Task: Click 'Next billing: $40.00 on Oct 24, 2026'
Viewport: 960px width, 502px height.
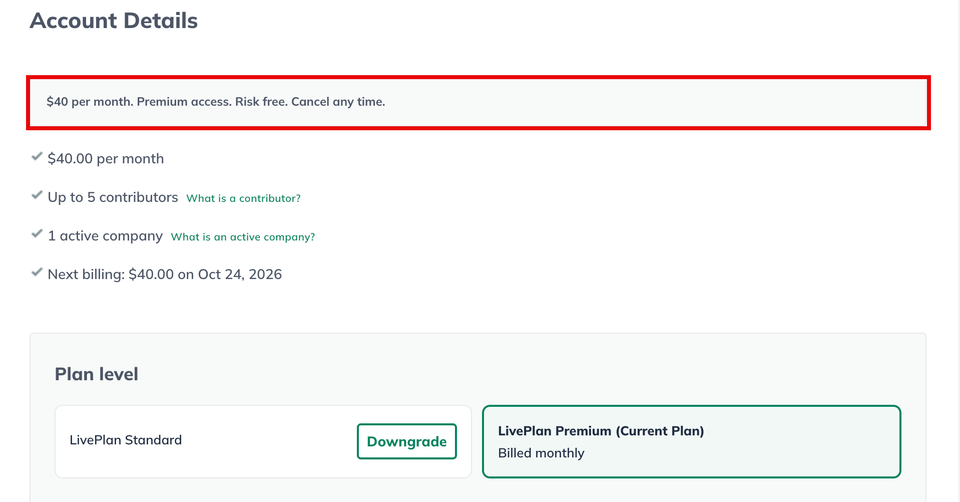Action: 165,274
